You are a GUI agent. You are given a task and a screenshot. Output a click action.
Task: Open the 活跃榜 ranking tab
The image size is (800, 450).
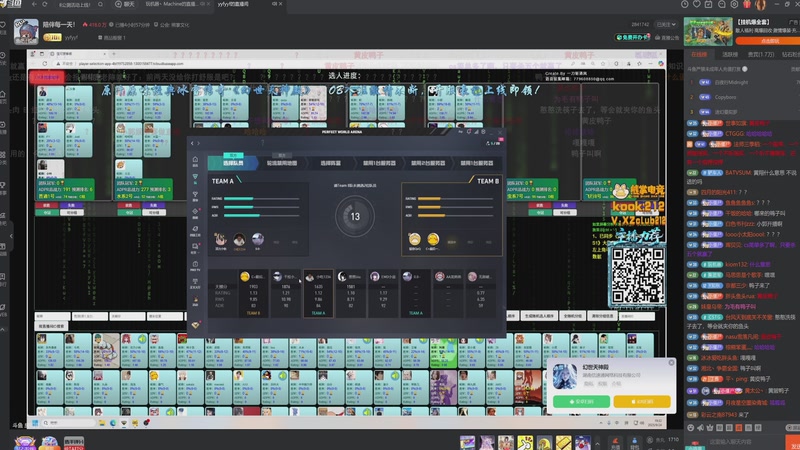730,54
